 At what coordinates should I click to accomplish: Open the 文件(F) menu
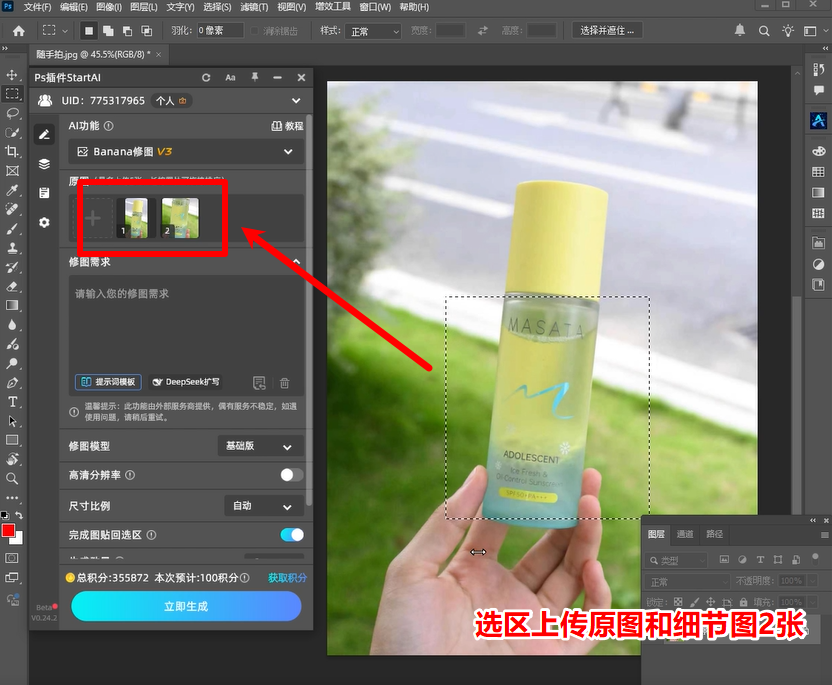point(37,7)
